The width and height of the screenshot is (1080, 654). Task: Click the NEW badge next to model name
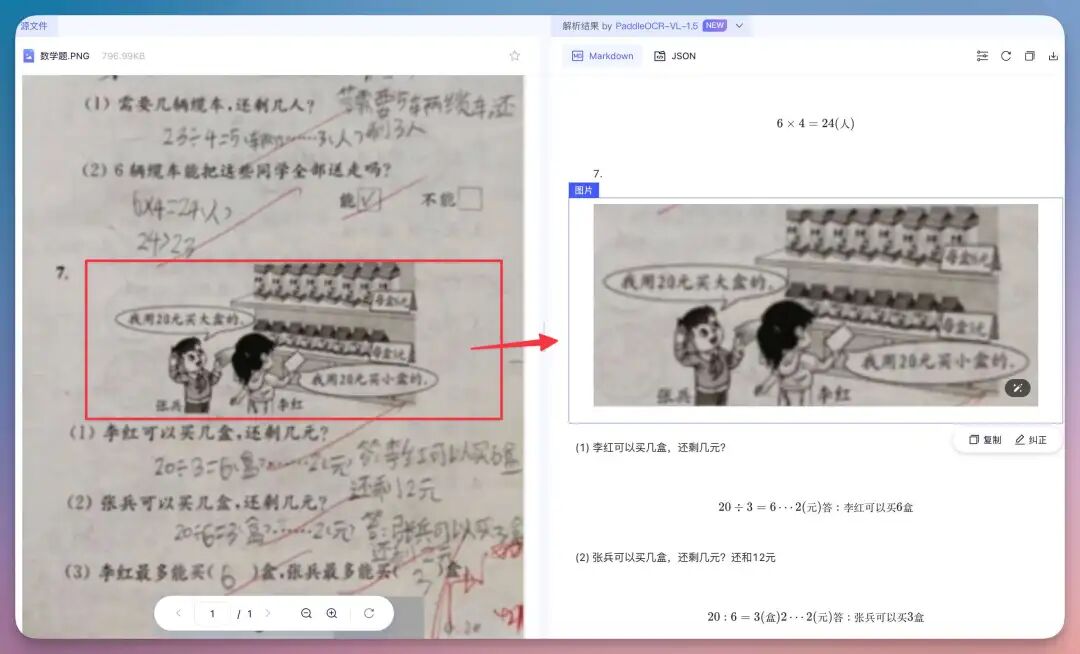714,25
